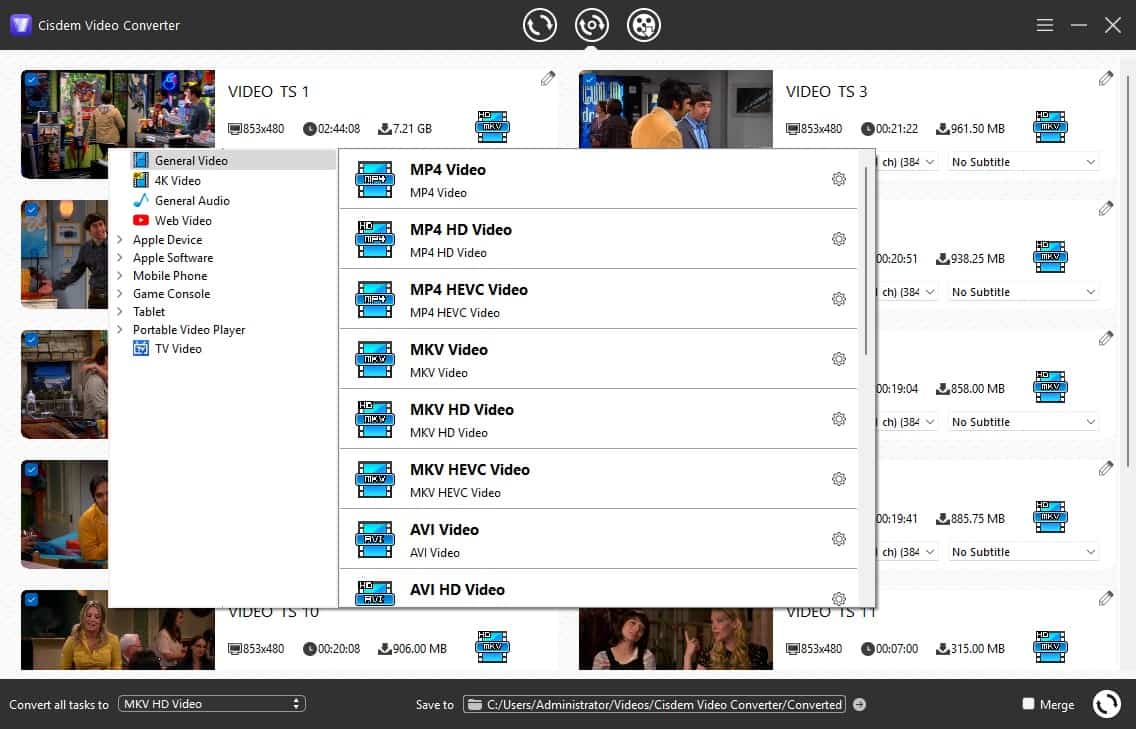
Task: Click the main video list scrollbar
Action: pos(1127,271)
